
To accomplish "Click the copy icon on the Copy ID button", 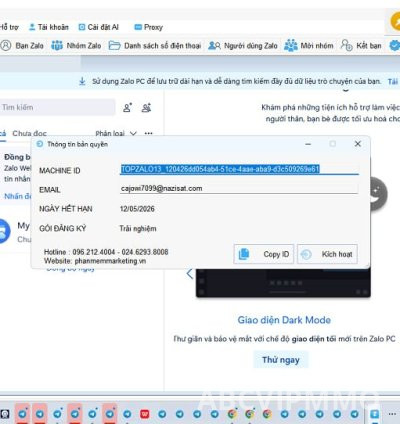I will [244, 254].
